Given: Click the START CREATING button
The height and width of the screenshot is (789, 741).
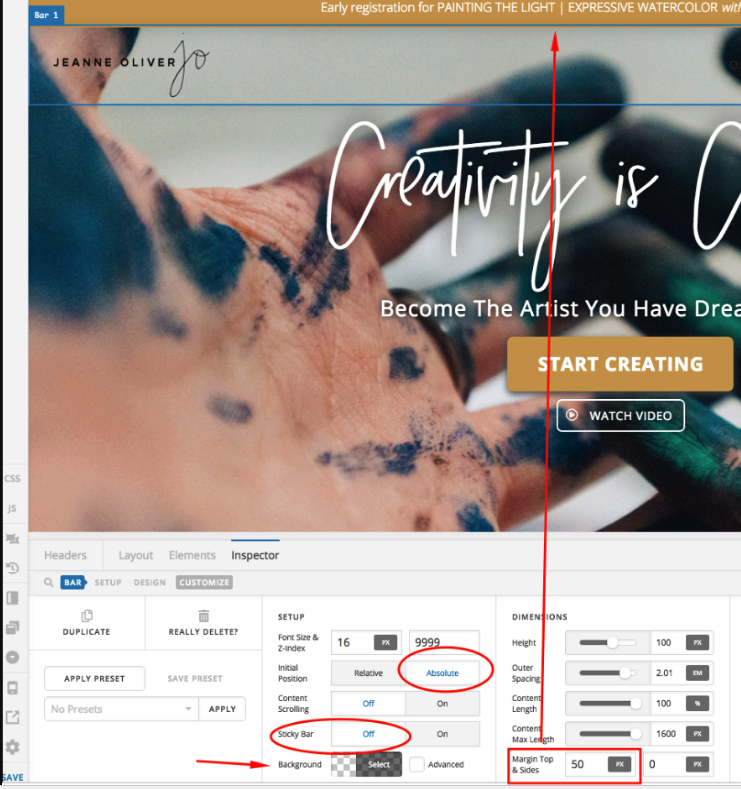Looking at the screenshot, I should point(620,364).
